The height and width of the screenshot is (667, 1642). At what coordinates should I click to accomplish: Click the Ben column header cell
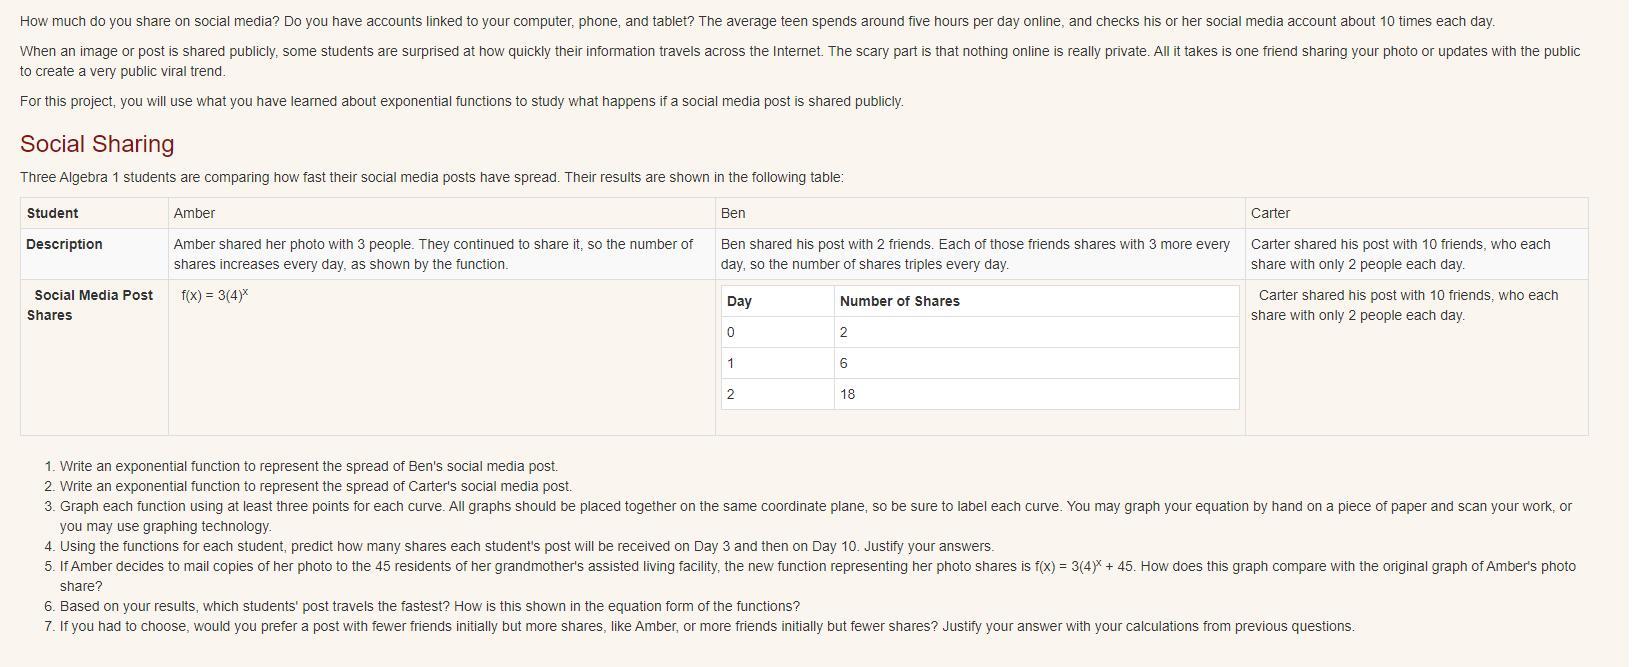click(733, 213)
